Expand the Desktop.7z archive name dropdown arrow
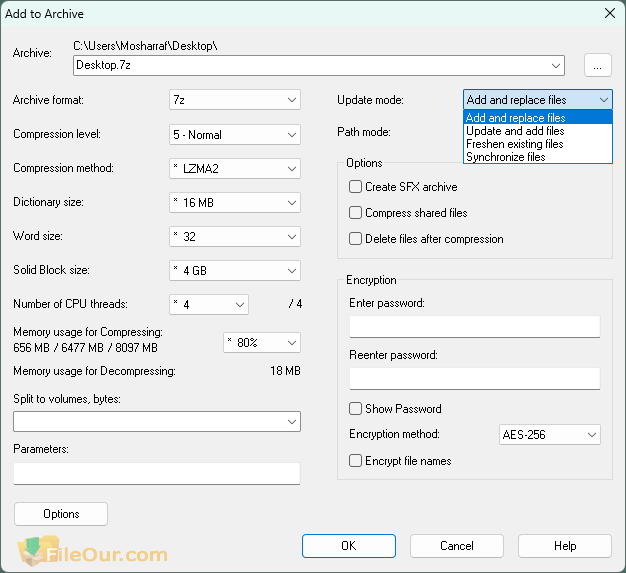The image size is (626, 573). [x=555, y=65]
